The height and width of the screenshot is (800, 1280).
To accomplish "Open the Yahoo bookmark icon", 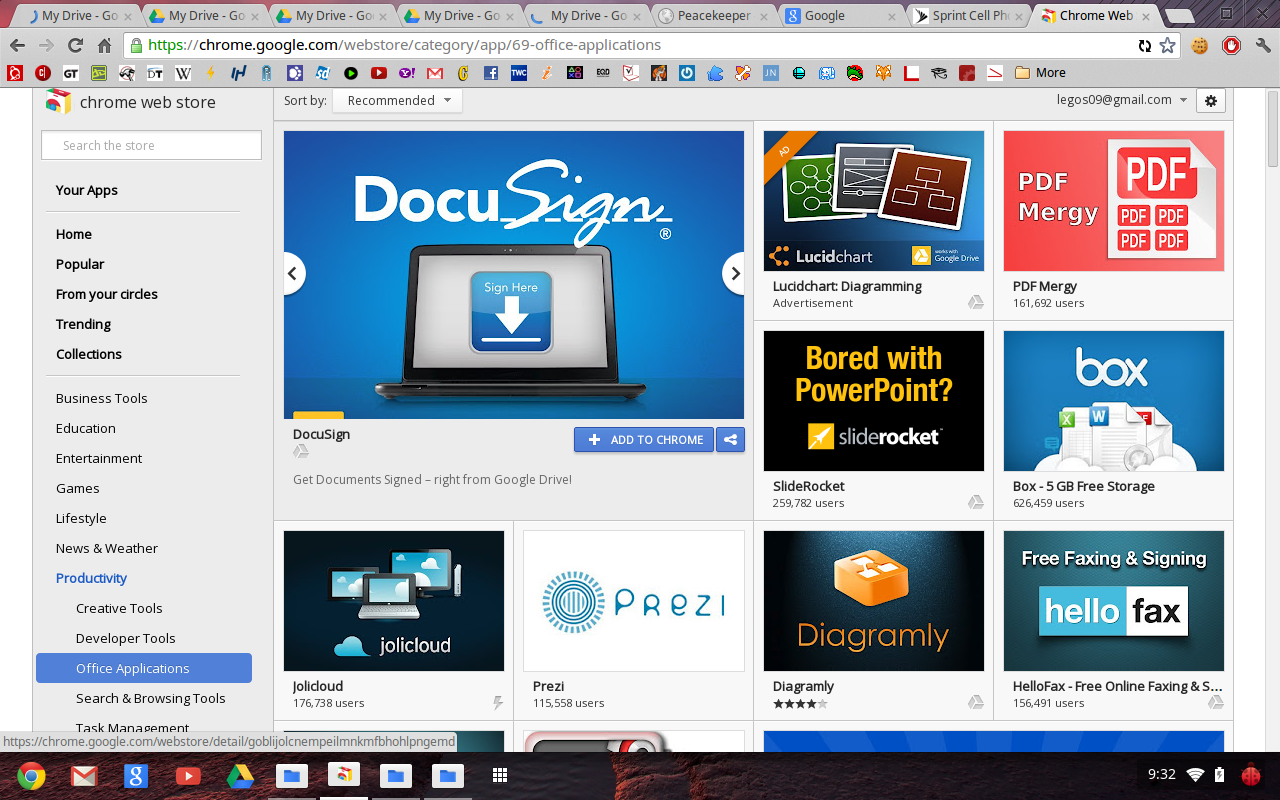I will tap(407, 73).
